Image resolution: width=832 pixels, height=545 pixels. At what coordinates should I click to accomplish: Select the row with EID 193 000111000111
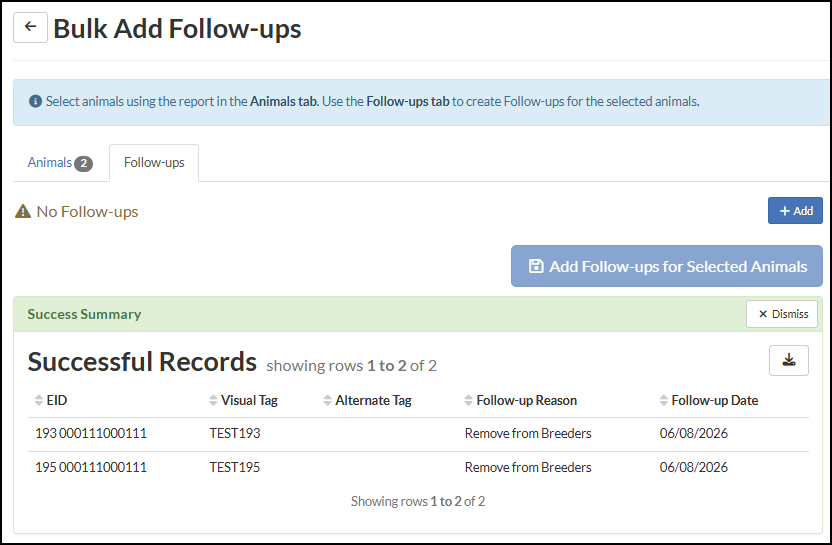pyautogui.click(x=418, y=434)
